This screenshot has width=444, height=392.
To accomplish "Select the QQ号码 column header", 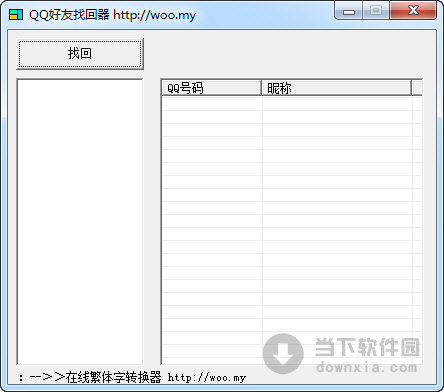I will pos(211,88).
